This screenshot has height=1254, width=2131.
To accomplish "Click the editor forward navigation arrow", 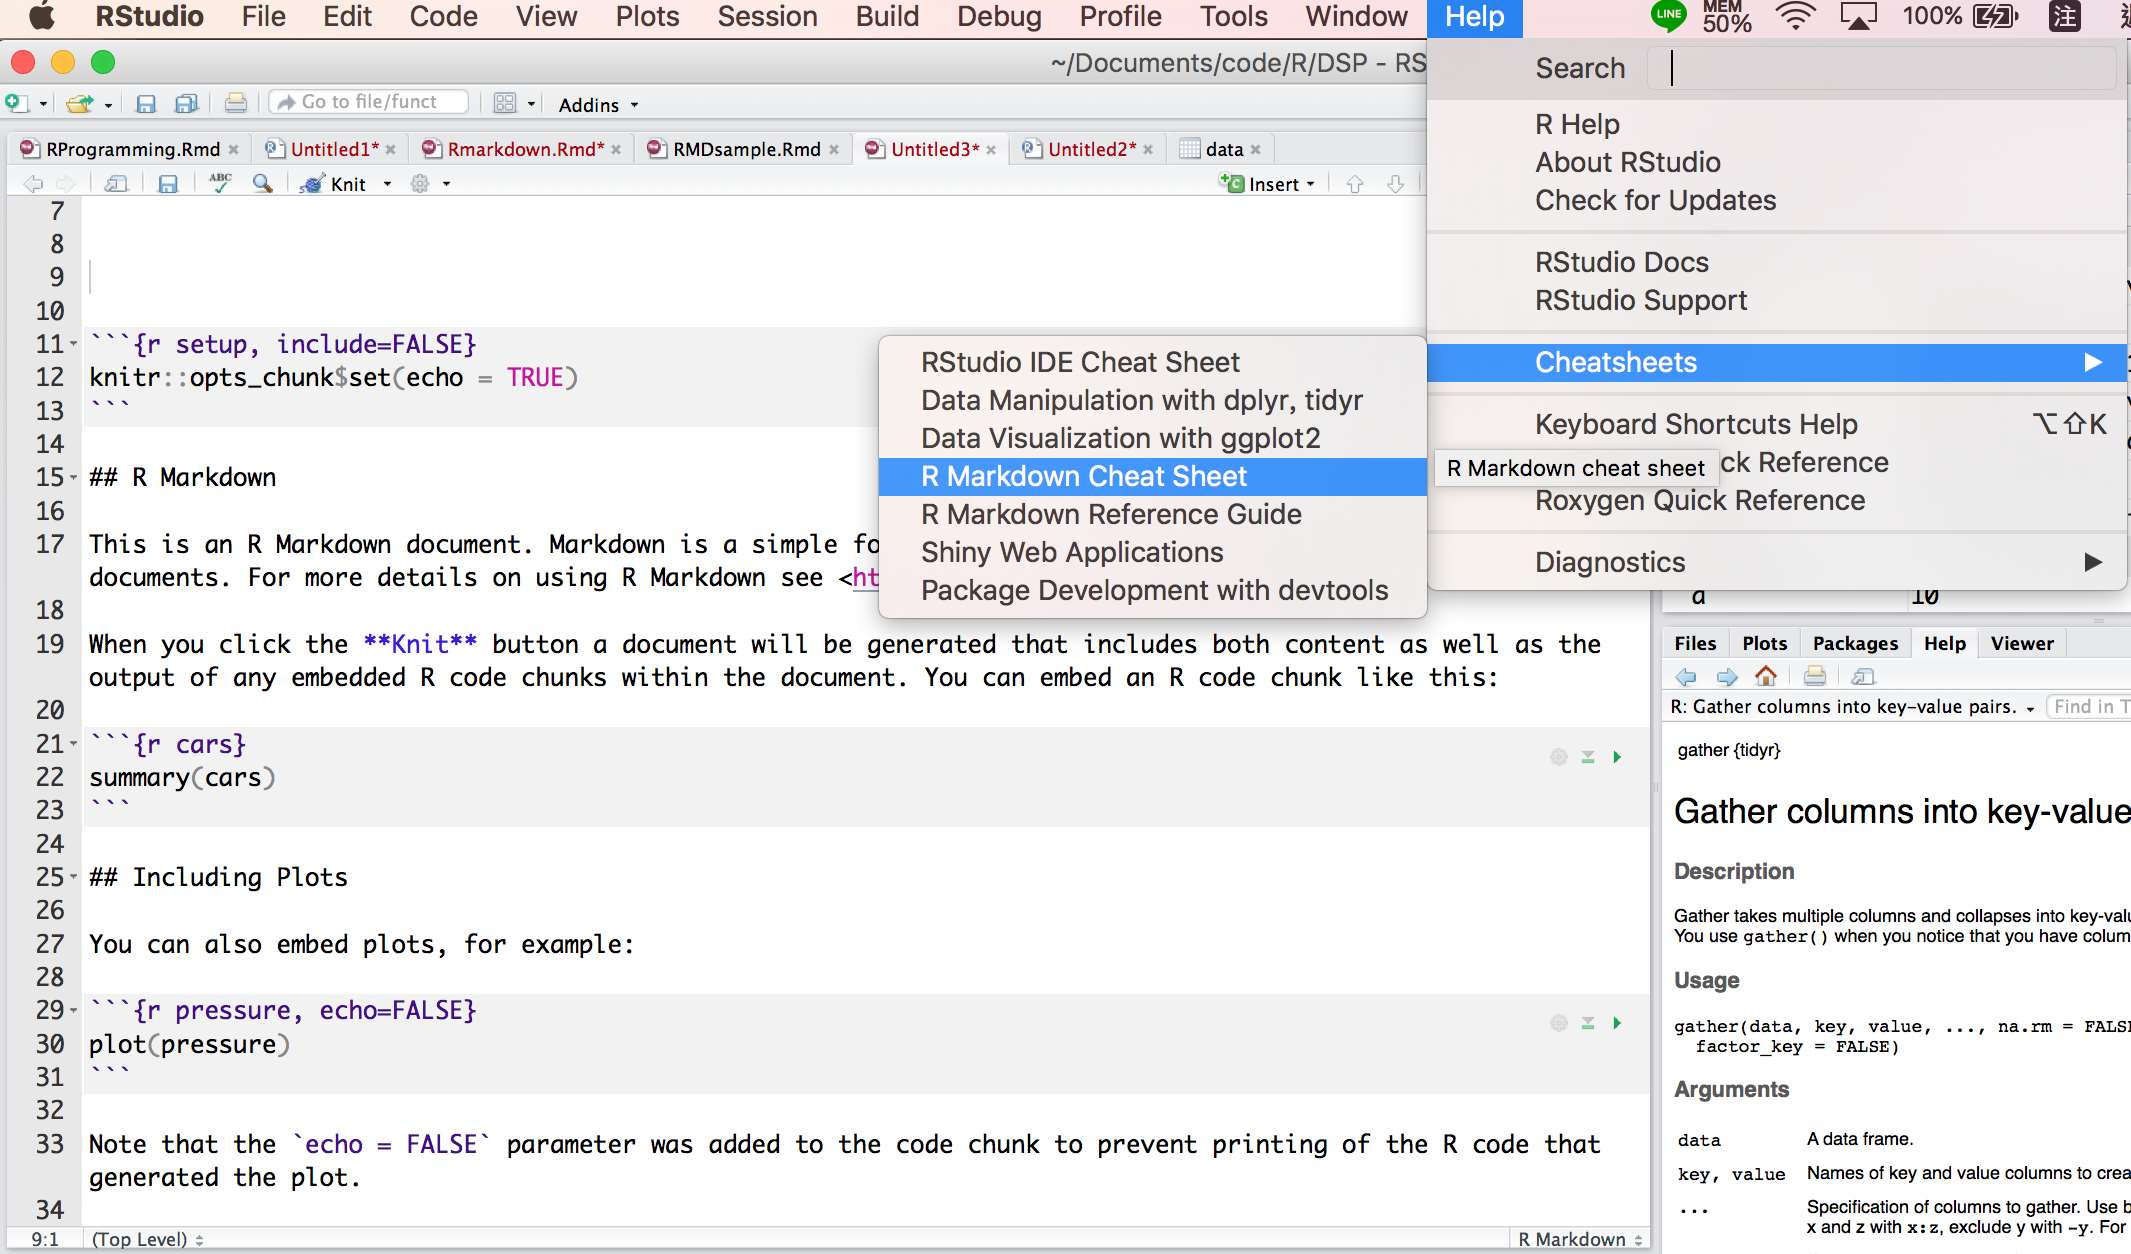I will (66, 184).
